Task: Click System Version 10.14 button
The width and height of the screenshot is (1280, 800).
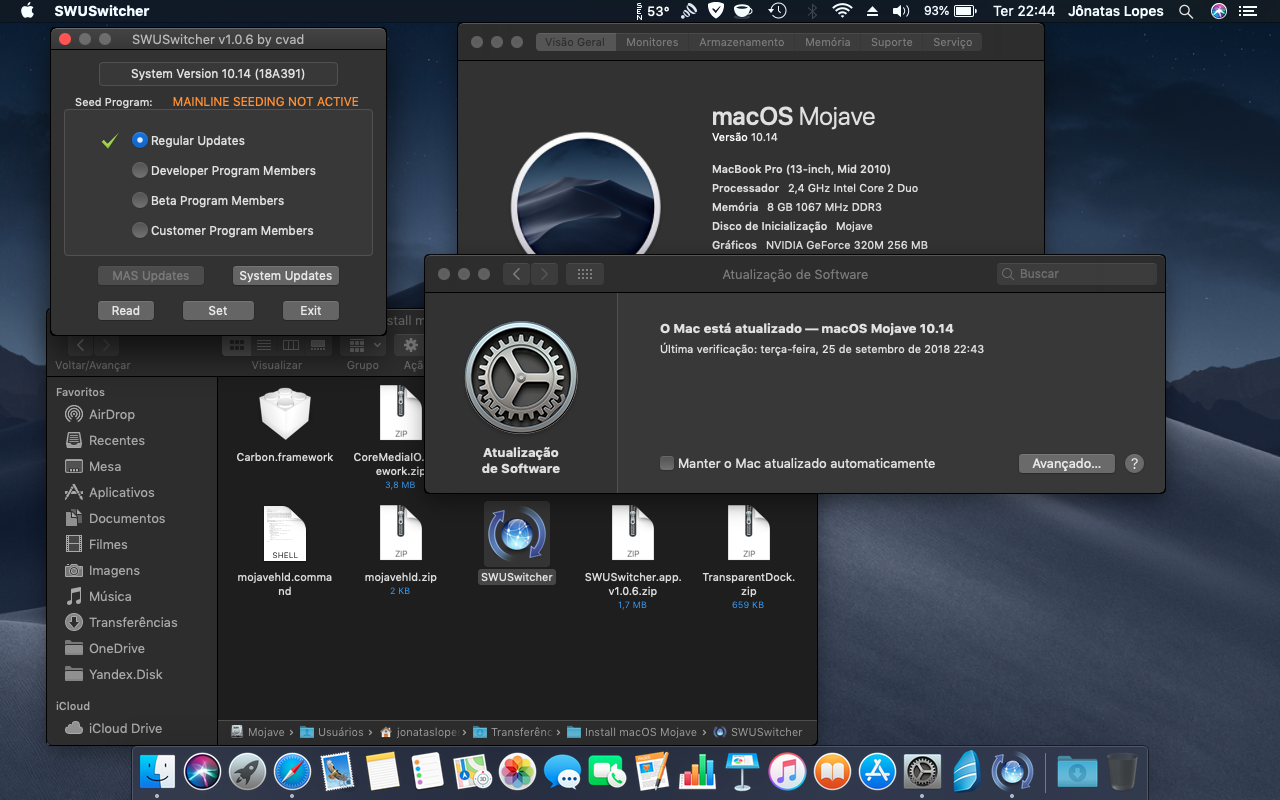Action: (x=218, y=74)
